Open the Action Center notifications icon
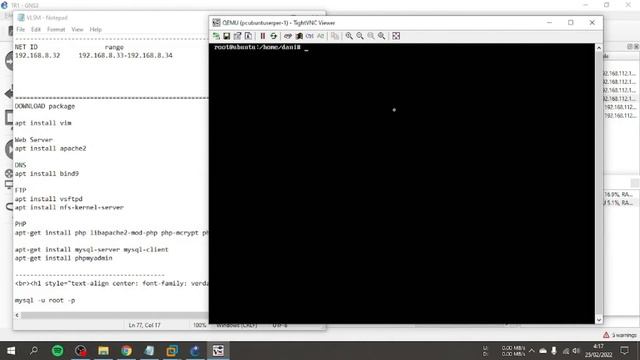The width and height of the screenshot is (640, 360). pos(624,351)
